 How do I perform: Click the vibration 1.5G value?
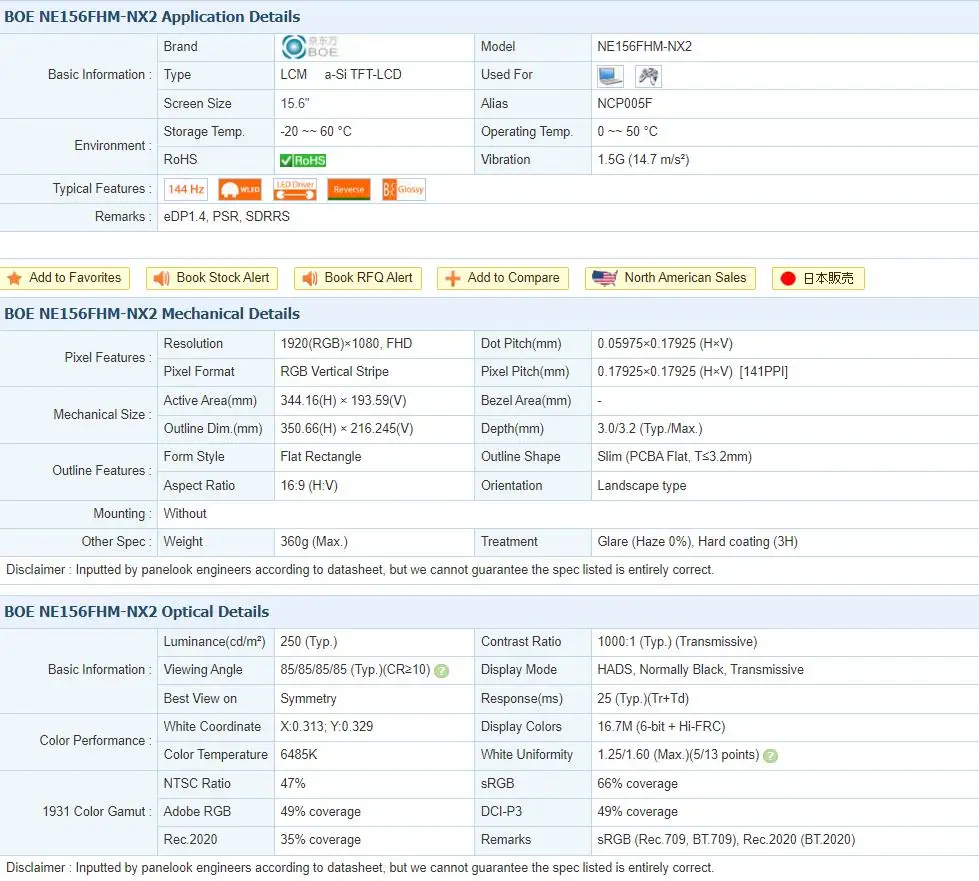(x=643, y=160)
